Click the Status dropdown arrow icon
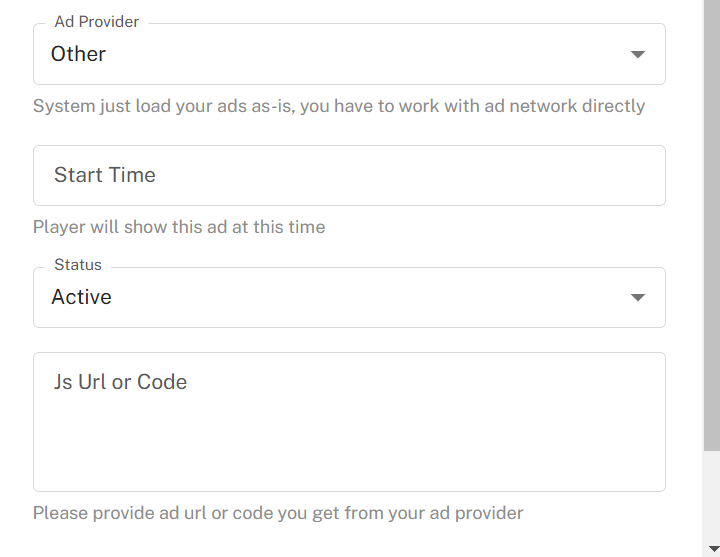The width and height of the screenshot is (720, 557). [x=638, y=297]
